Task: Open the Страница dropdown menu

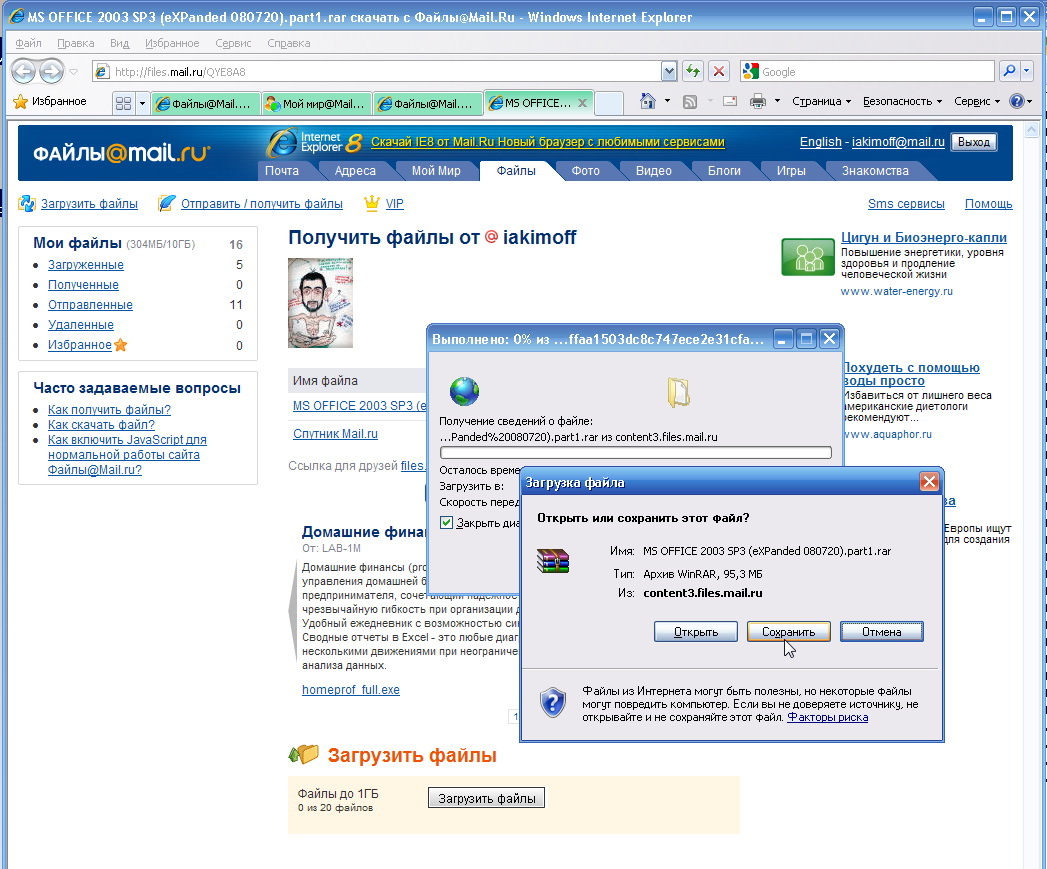Action: (821, 101)
